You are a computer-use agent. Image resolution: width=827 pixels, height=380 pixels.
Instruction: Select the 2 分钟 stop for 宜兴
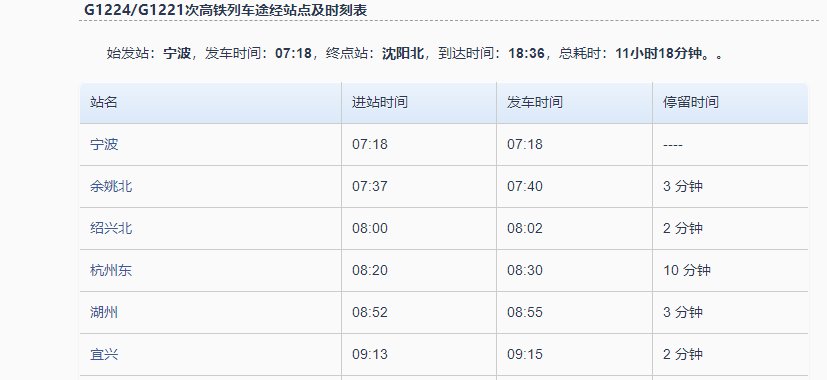pos(683,354)
